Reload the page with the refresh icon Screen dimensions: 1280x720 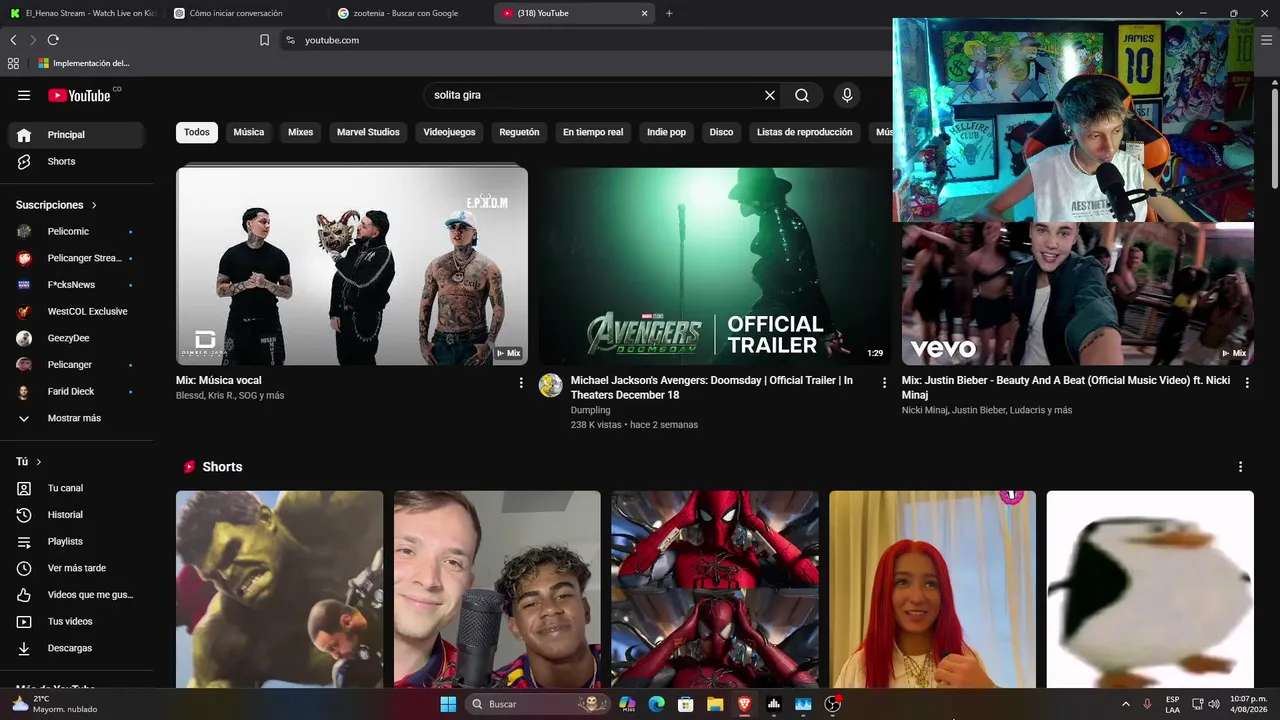click(x=53, y=40)
